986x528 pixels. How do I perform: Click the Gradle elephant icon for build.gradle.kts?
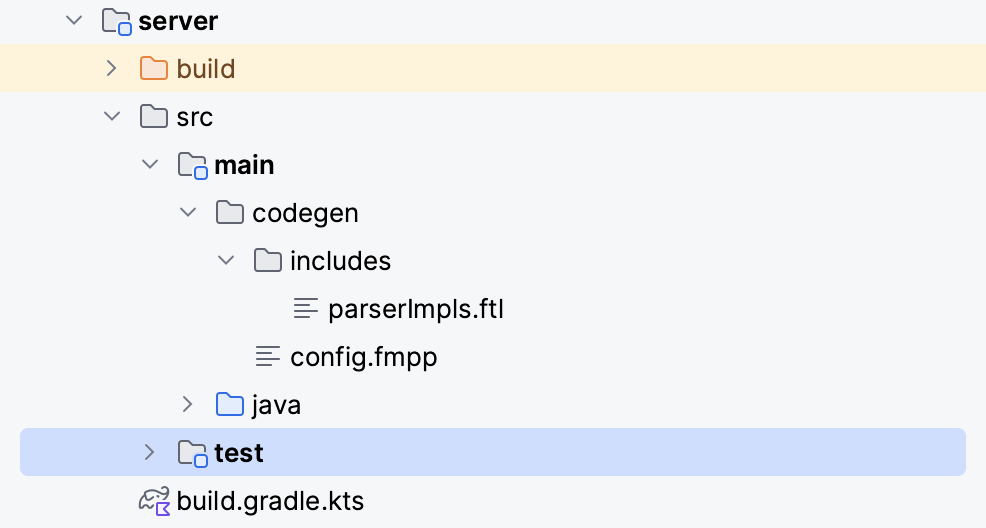[155, 501]
